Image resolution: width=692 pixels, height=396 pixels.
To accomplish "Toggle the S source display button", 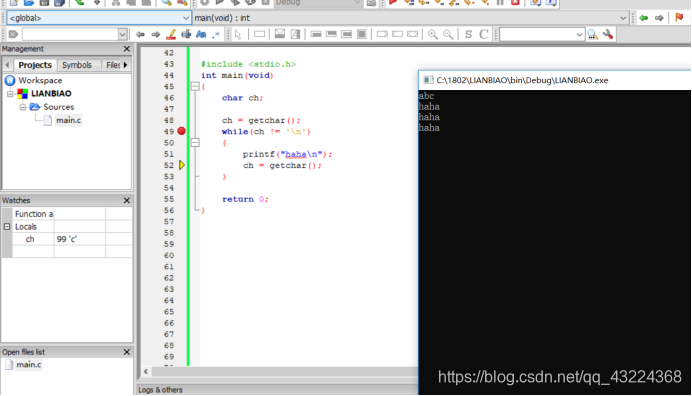I will pos(468,34).
